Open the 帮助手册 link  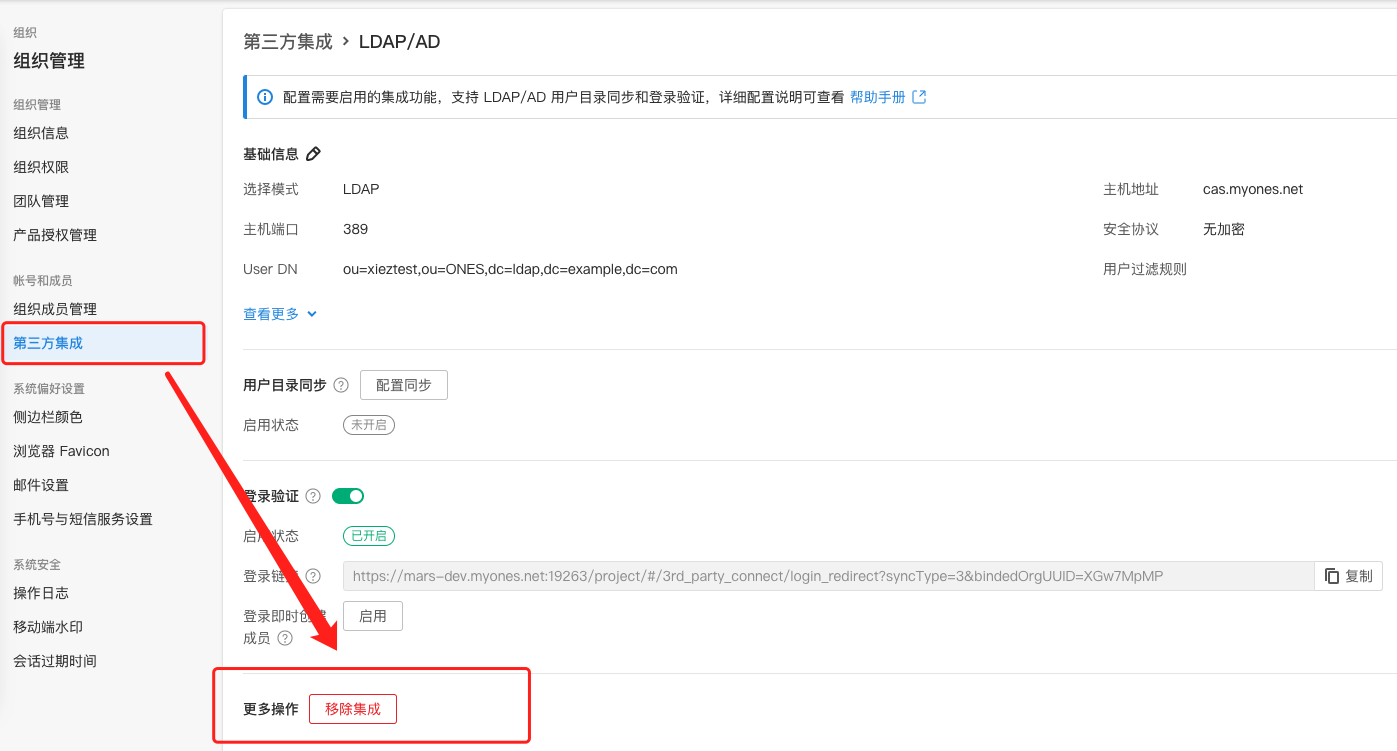coord(888,97)
